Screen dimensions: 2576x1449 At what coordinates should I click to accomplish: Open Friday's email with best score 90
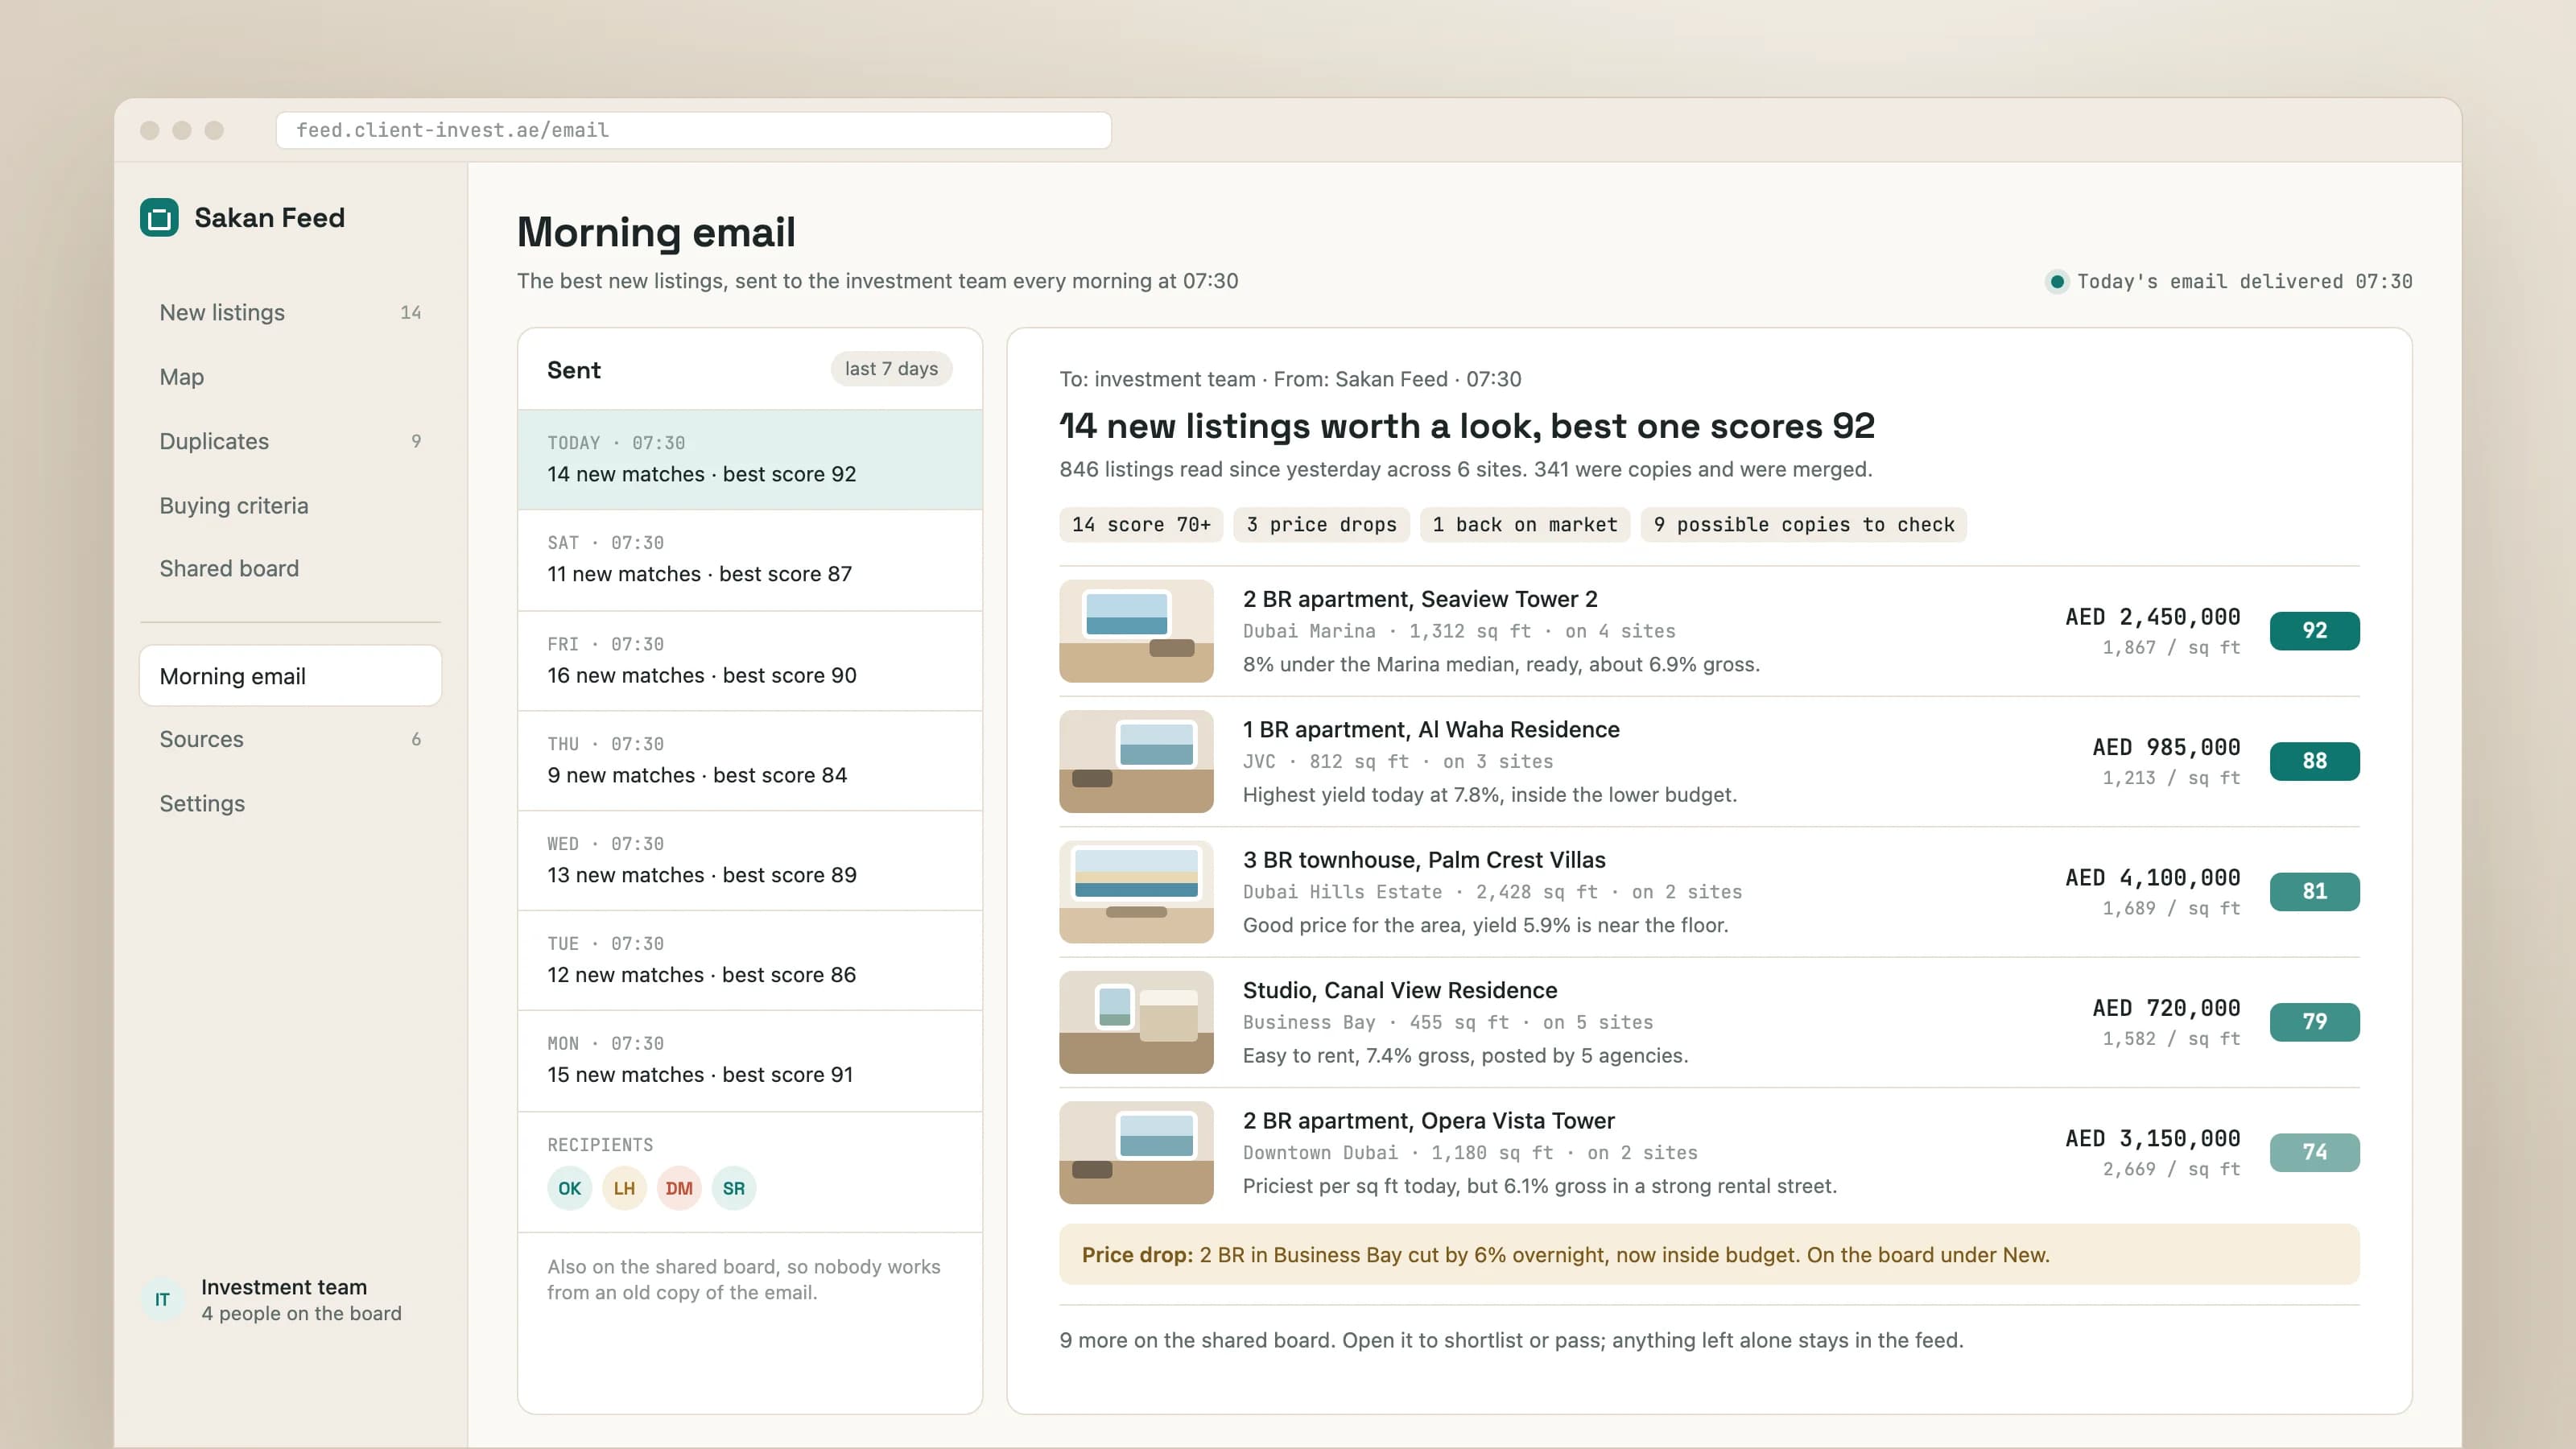750,661
